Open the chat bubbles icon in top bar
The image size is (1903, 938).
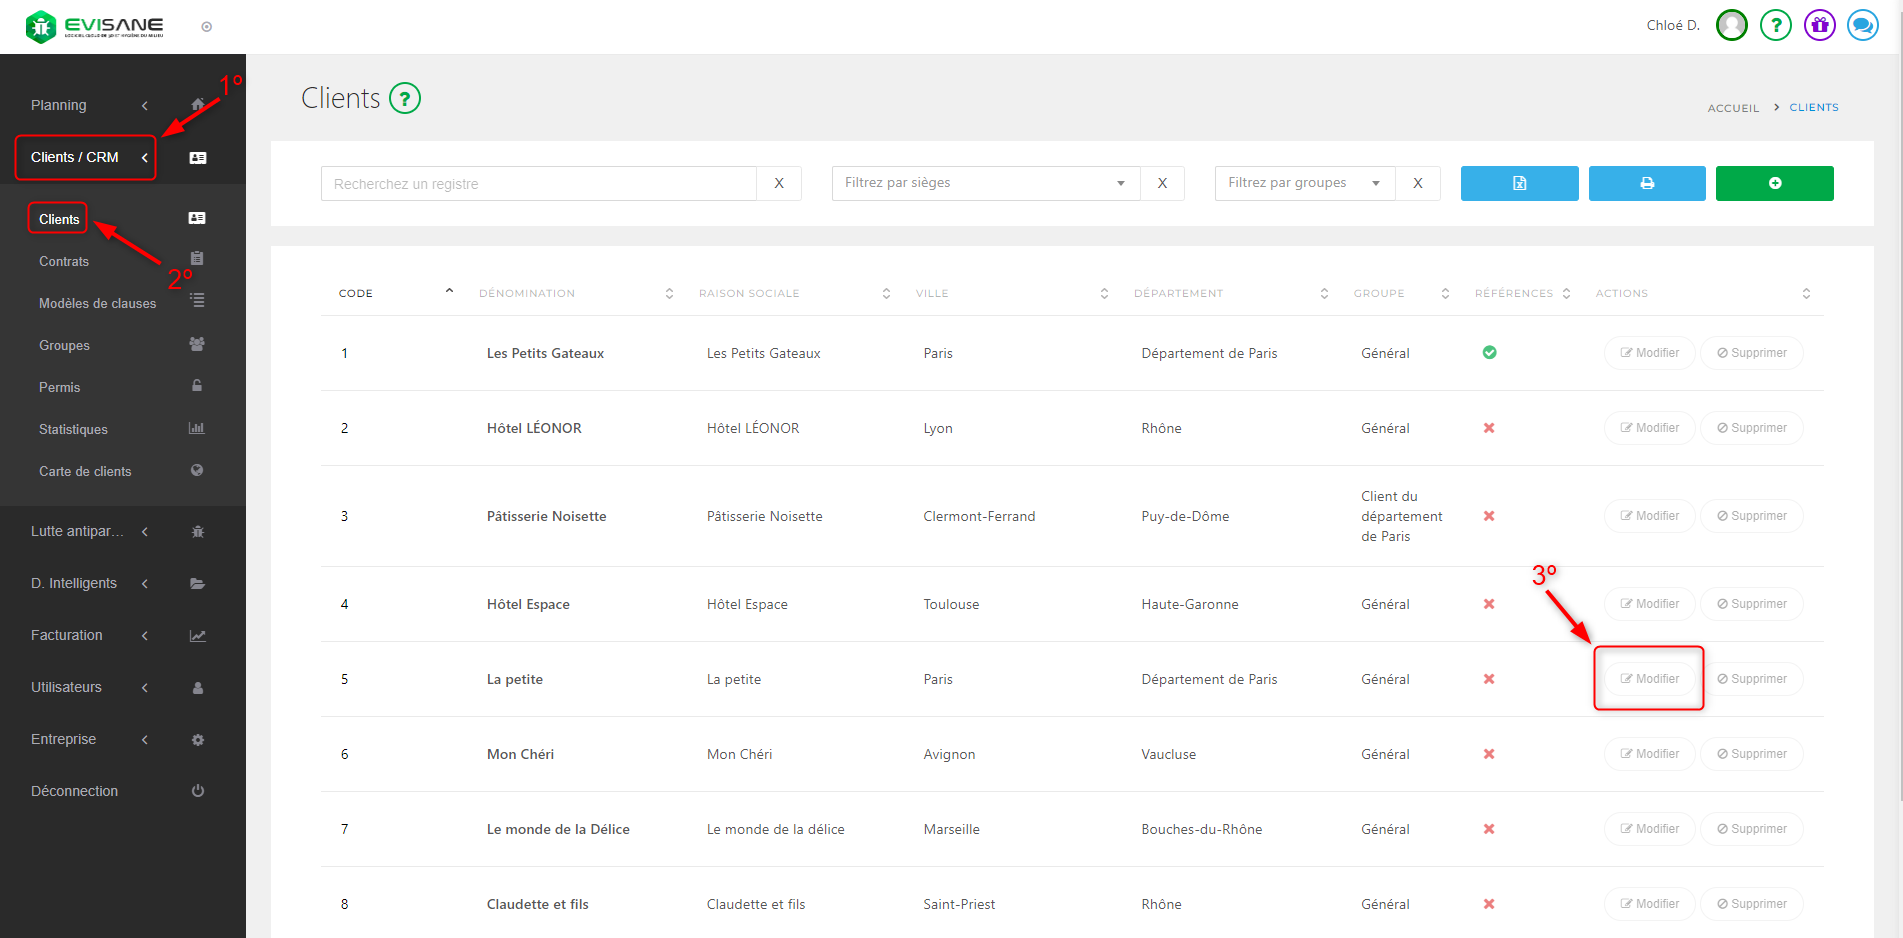tap(1862, 25)
